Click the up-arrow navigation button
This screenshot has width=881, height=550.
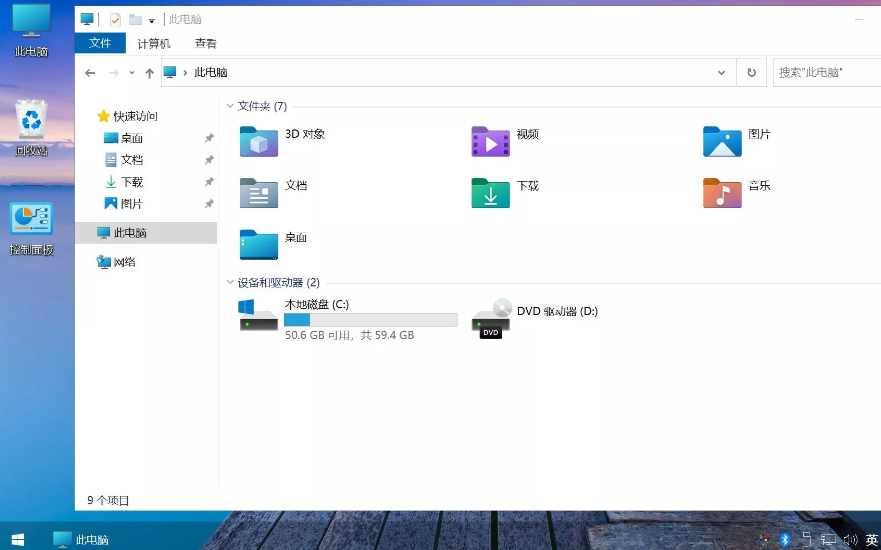(x=150, y=73)
